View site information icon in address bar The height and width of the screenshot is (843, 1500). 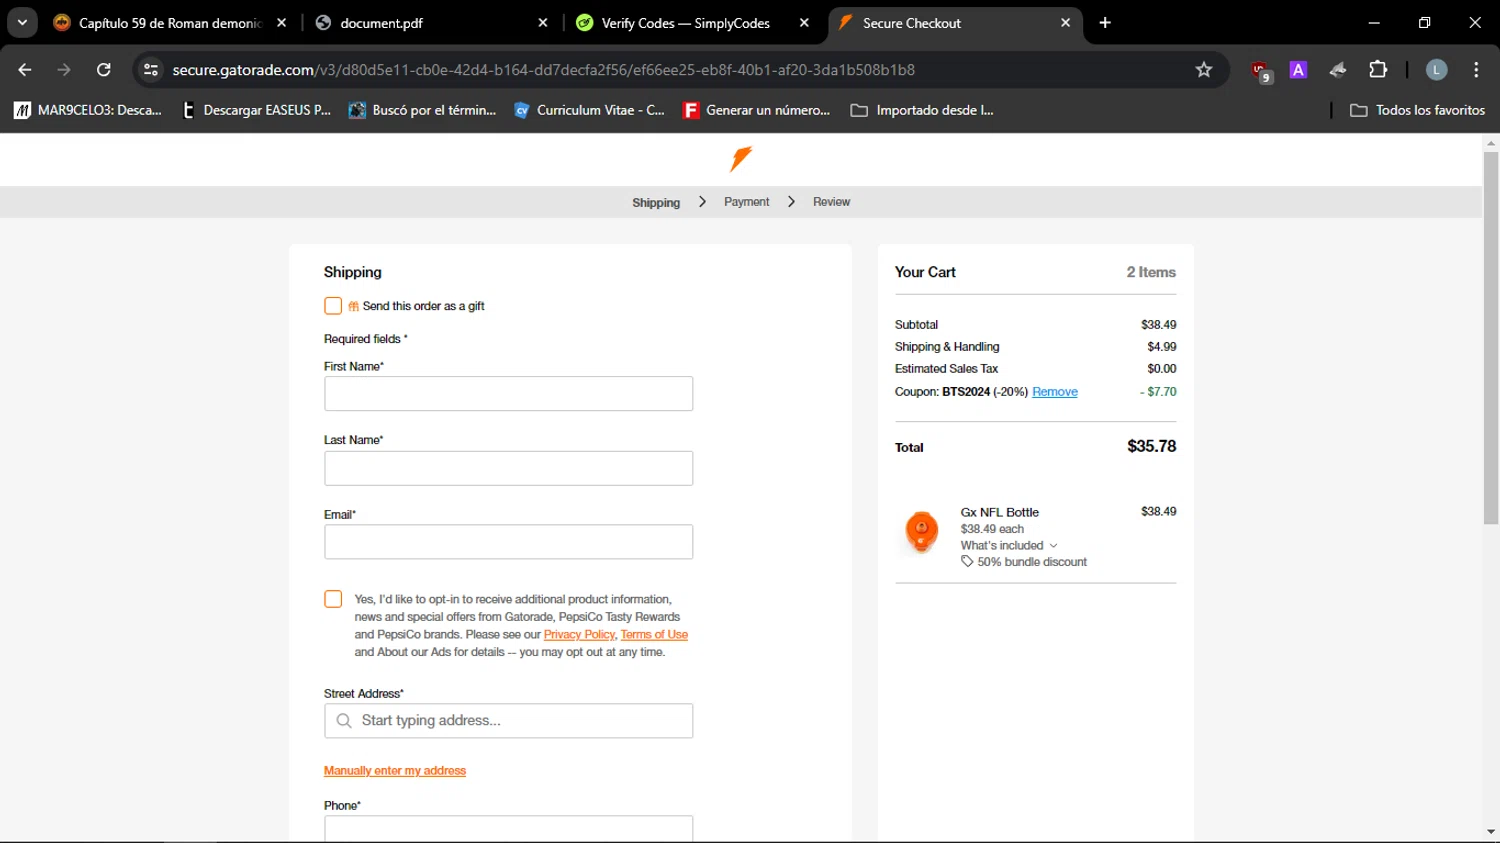151,70
